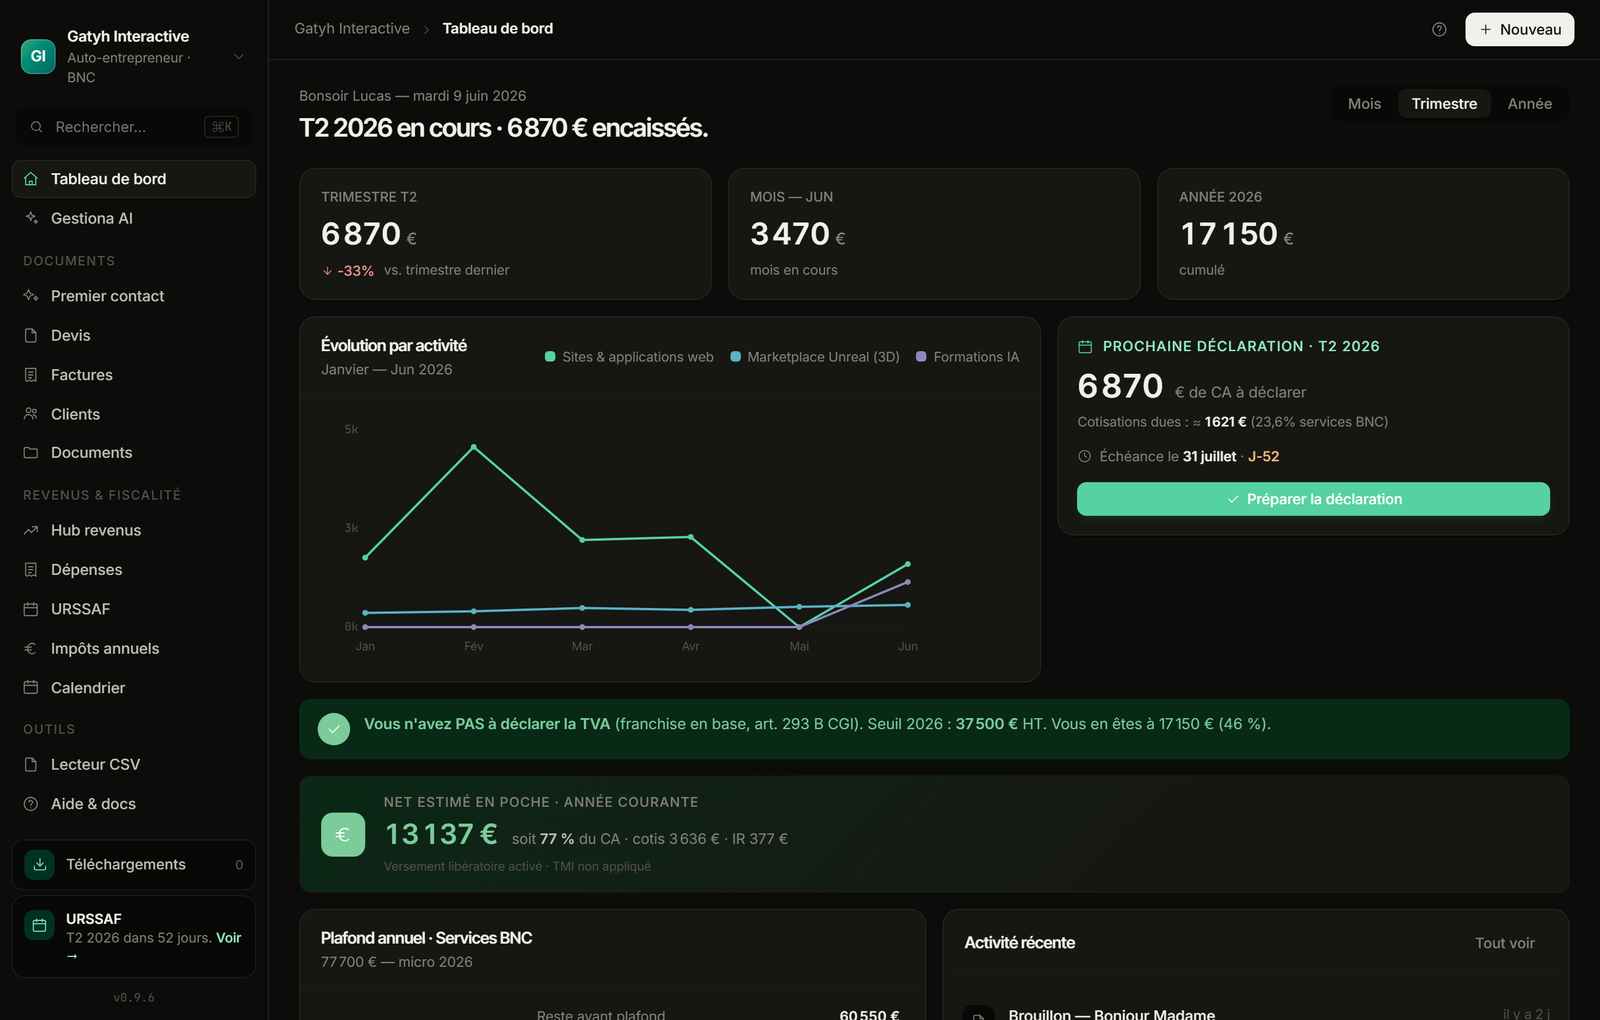Open Impôts annuels
Screen dimensions: 1600x1020
tap(134, 649)
